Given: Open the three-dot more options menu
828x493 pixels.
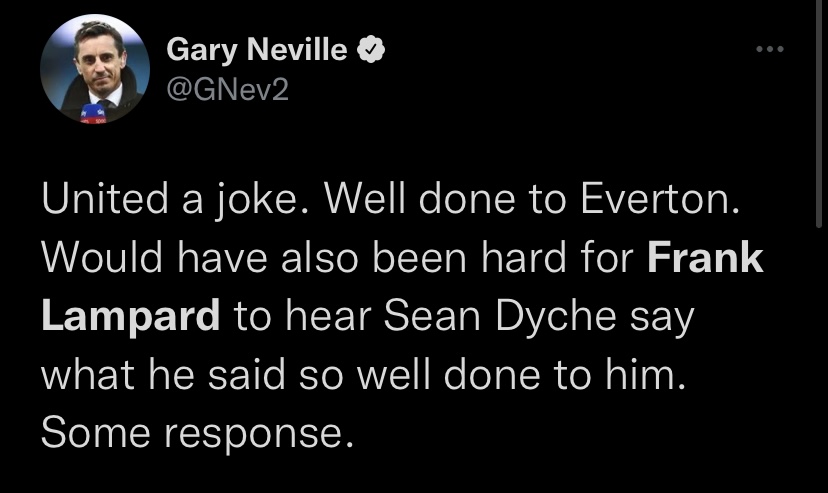Looking at the screenshot, I should click(769, 50).
